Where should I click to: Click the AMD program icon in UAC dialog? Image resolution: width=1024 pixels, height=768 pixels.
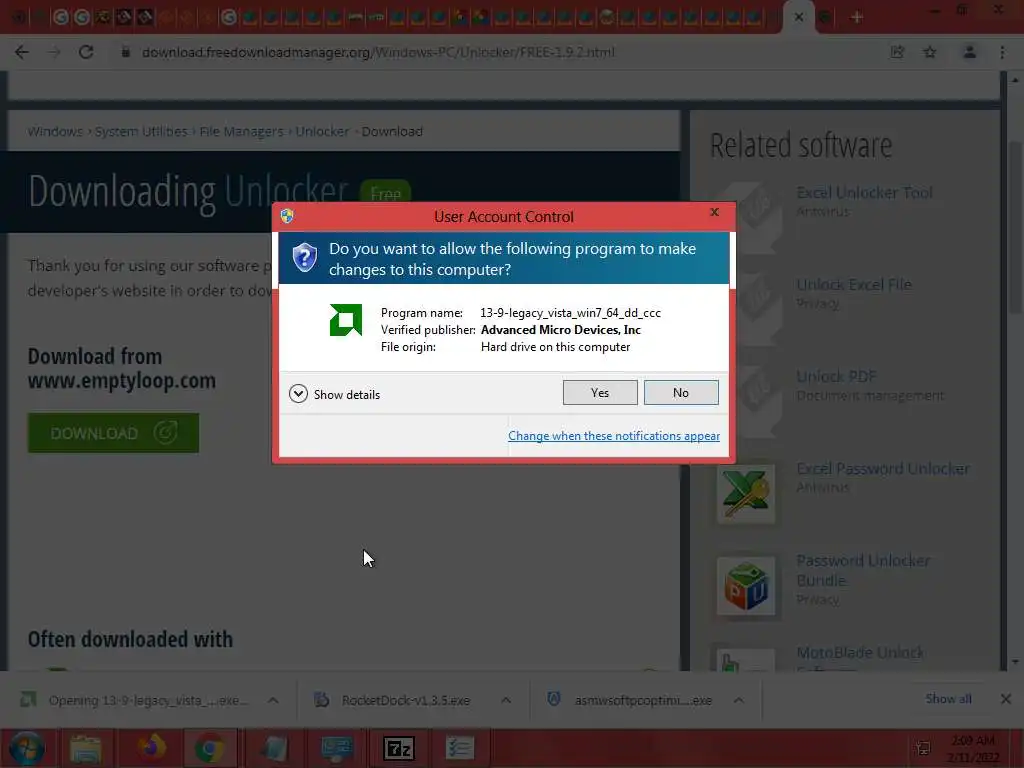345,320
